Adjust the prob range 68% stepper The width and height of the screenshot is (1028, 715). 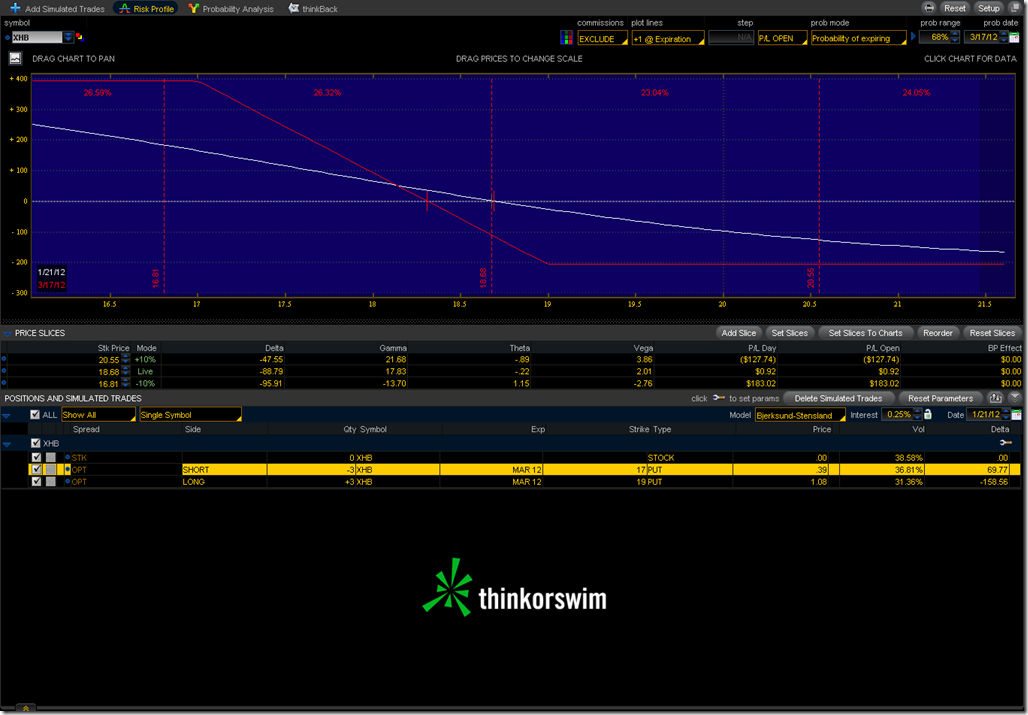(x=955, y=37)
